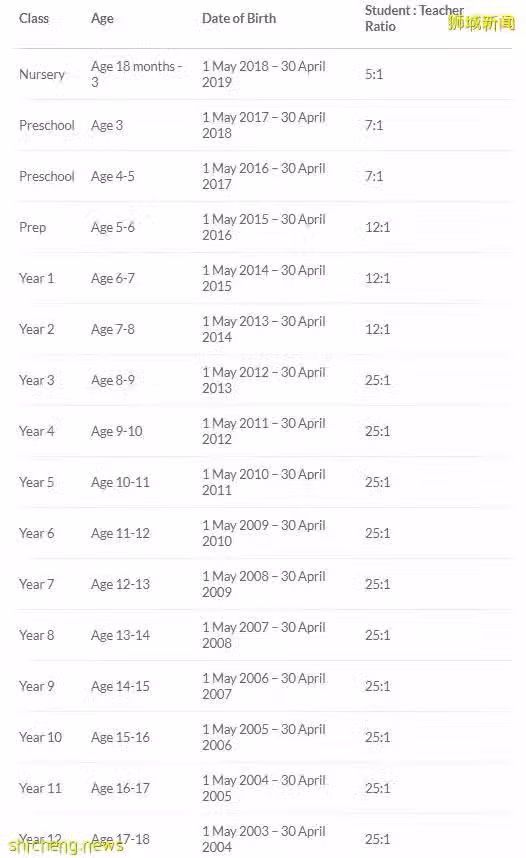Click the Year 6 class label
The height and width of the screenshot is (858, 526).
(37, 534)
